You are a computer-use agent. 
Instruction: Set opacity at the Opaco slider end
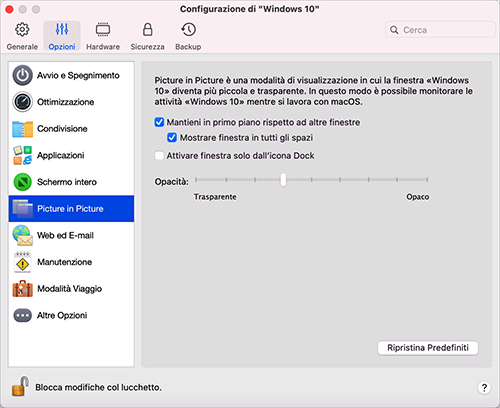point(427,180)
